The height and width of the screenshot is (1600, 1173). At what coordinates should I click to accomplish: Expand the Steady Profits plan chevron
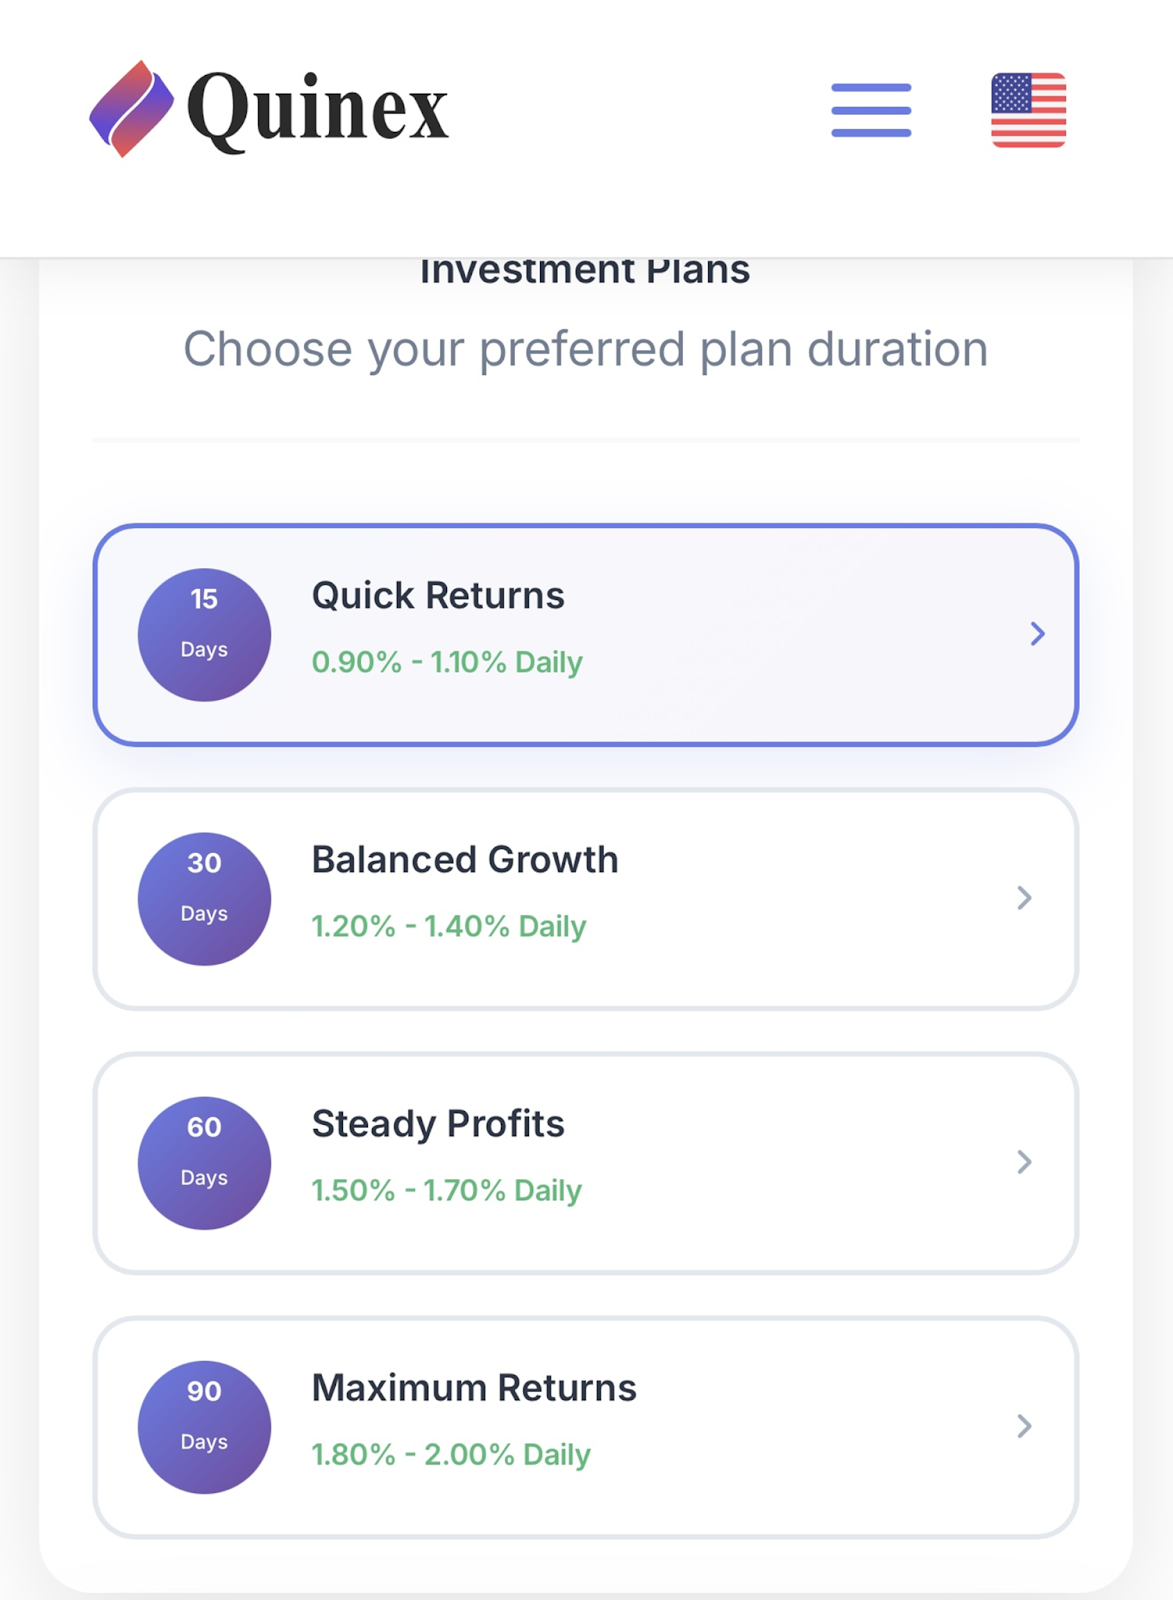pyautogui.click(x=1024, y=1162)
